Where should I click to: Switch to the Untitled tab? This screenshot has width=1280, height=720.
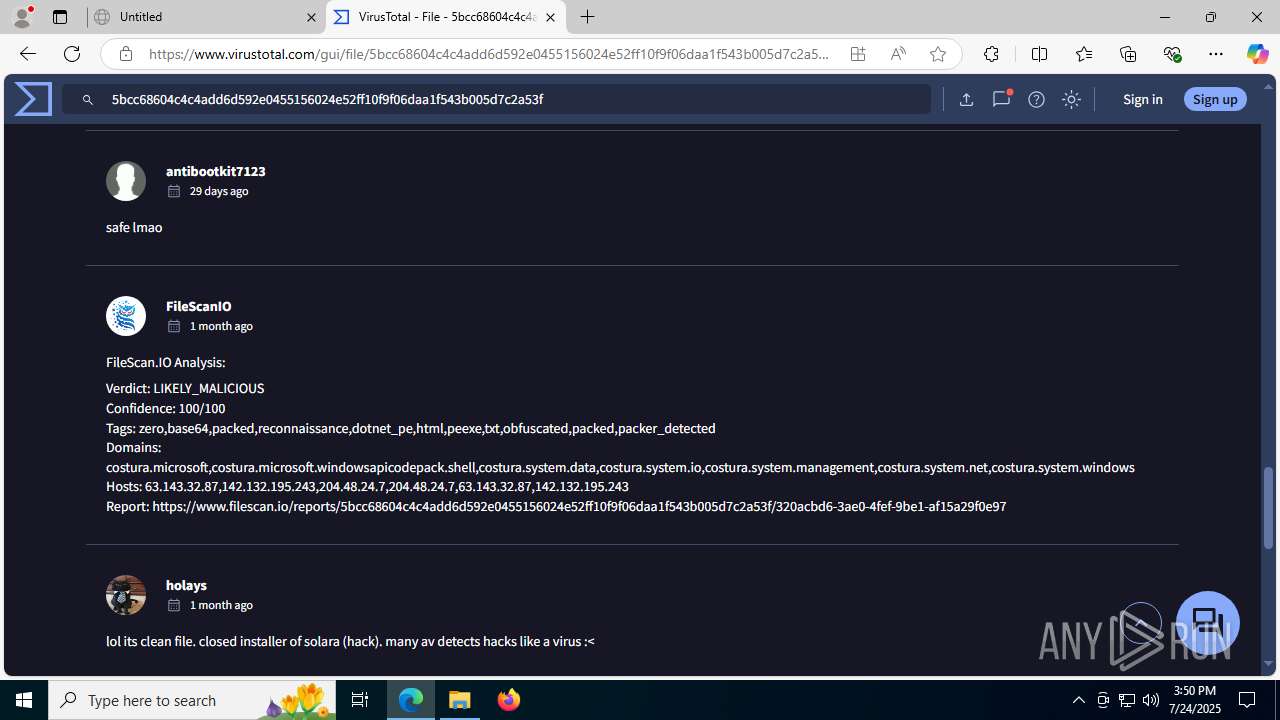point(204,17)
